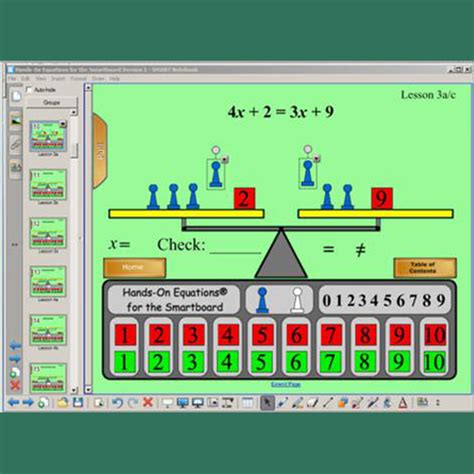Image resolution: width=474 pixels, height=474 pixels.
Task: Select the Magic Pen tool
Action: tap(372, 403)
